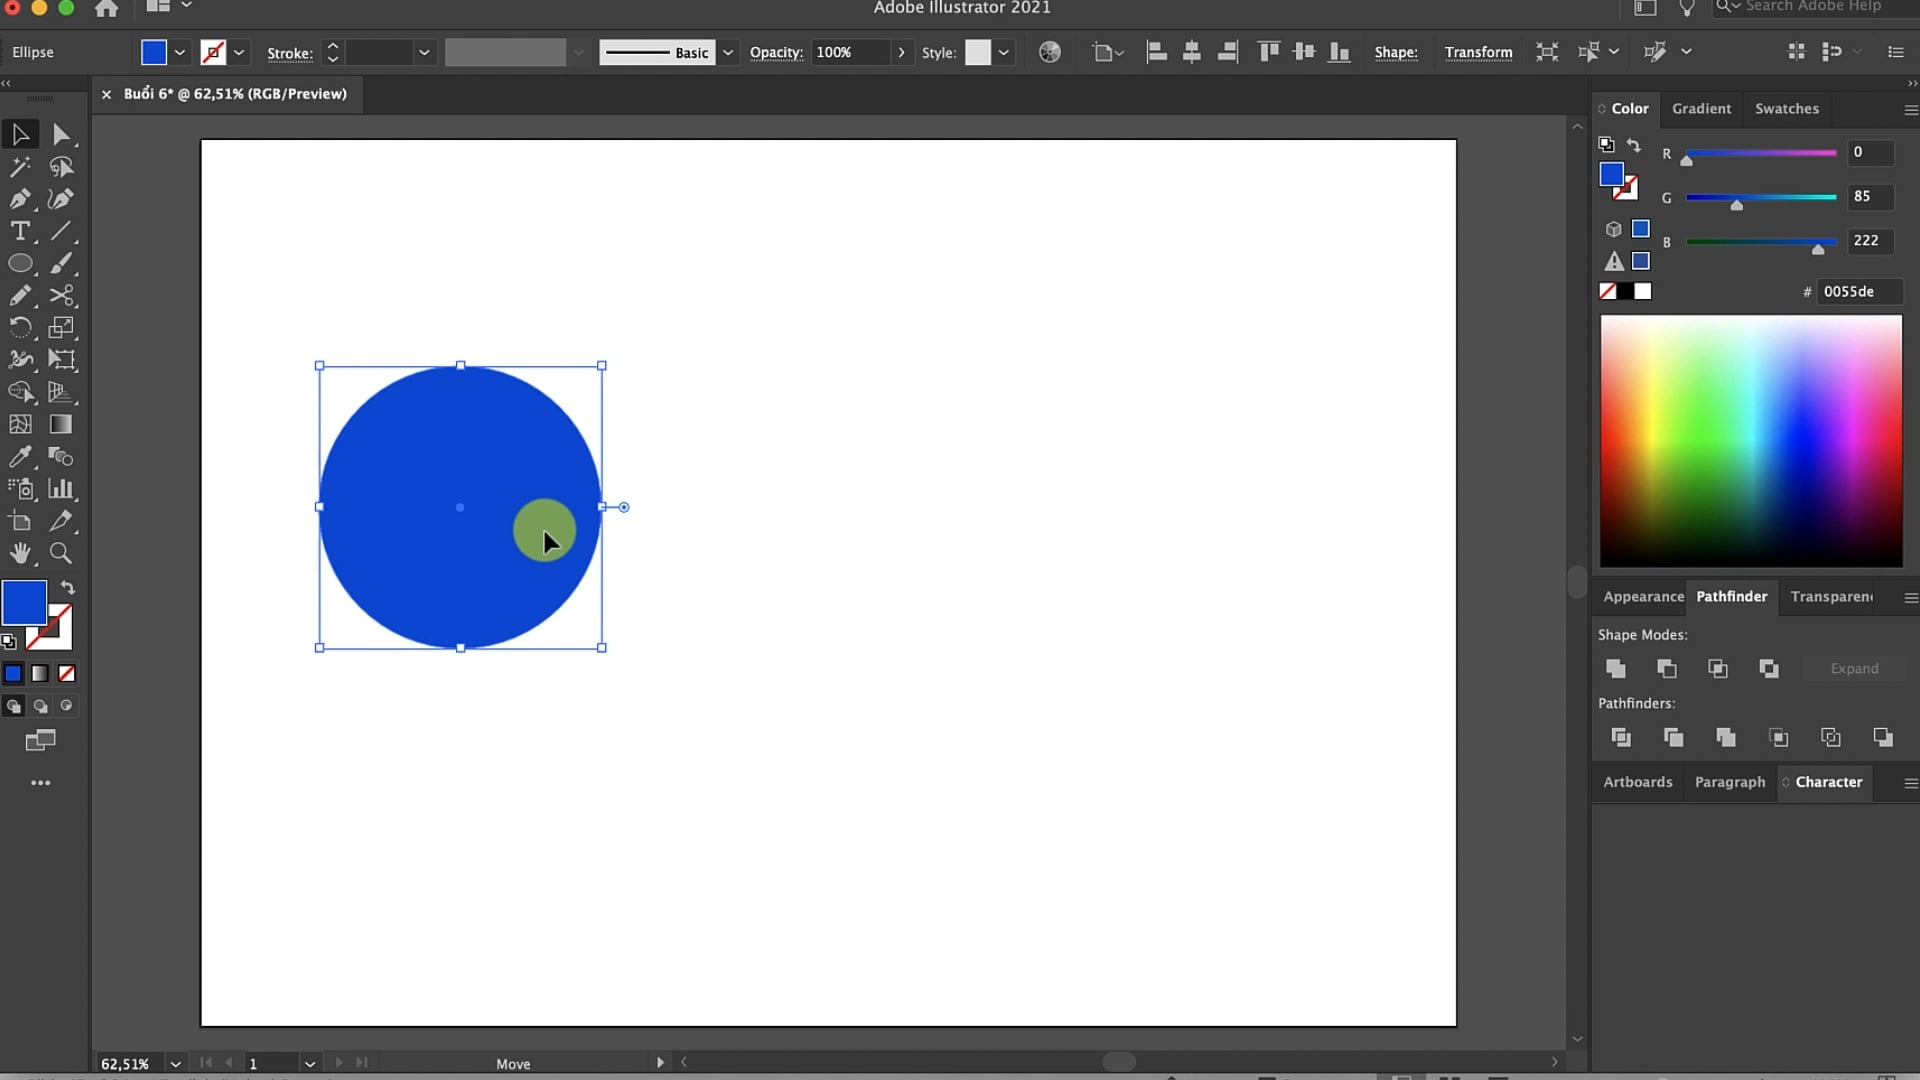
Task: Switch to the Gradient tab
Action: pos(1701,108)
